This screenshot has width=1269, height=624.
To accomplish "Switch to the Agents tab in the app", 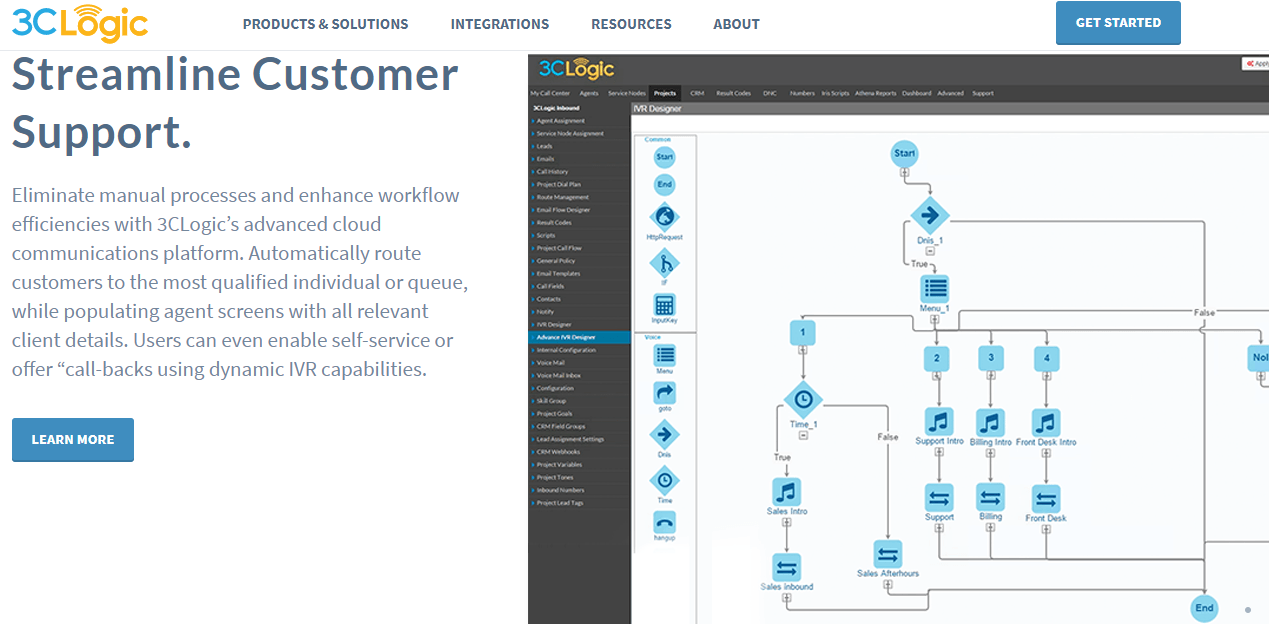I will coord(589,93).
